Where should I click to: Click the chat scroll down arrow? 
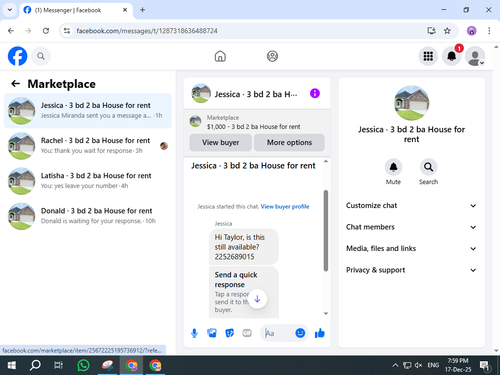326,313
